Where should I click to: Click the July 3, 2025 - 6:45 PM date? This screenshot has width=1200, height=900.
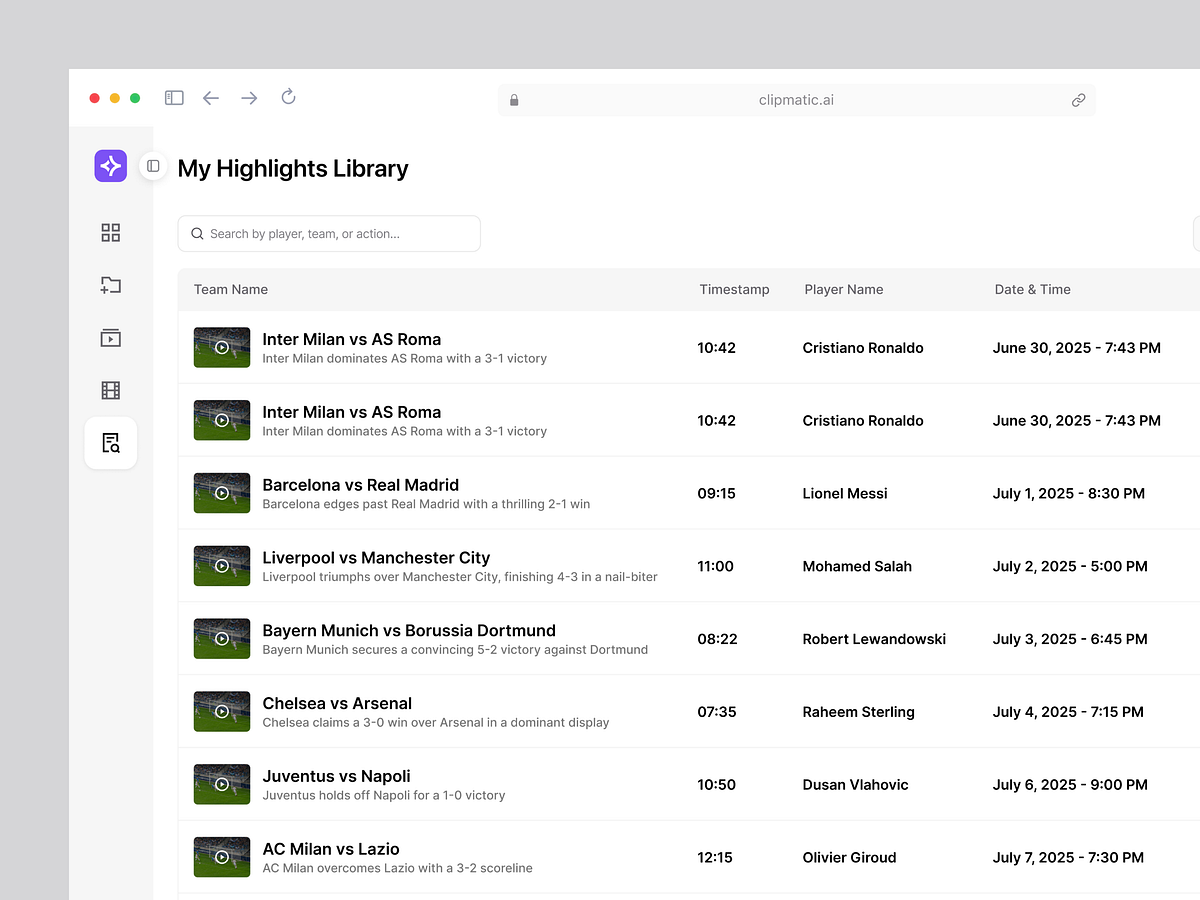coord(1070,639)
